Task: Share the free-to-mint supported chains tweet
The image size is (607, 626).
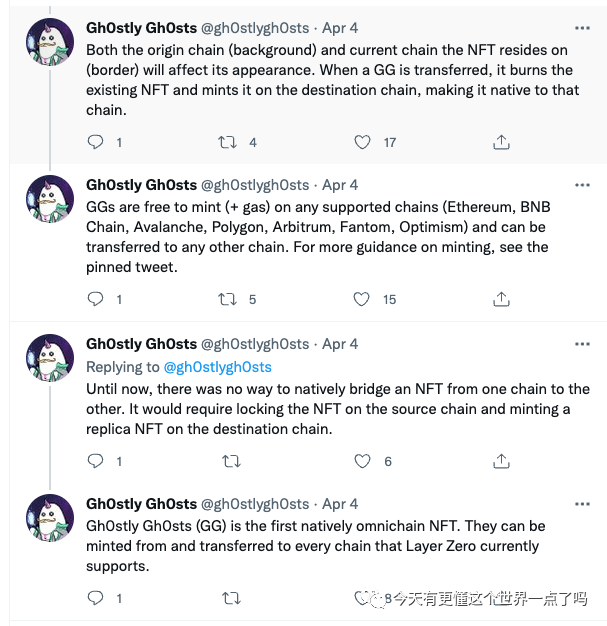Action: 502,299
